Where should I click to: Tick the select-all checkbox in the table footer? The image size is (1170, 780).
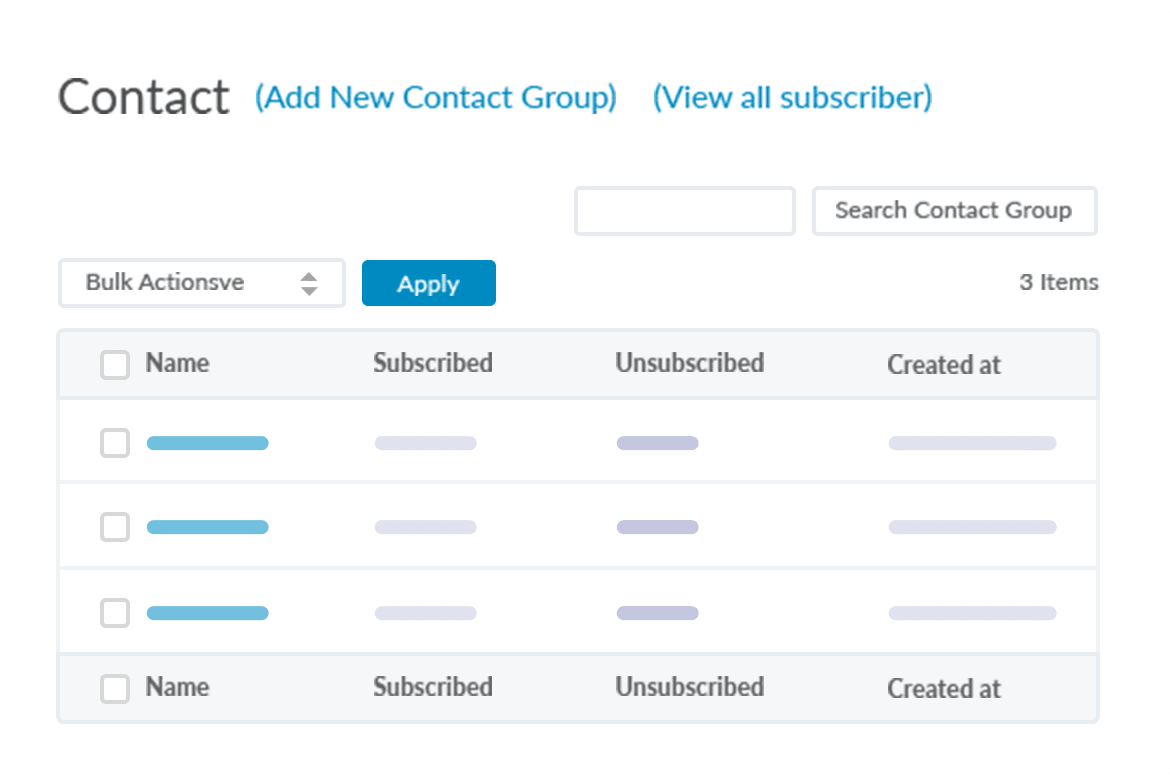115,688
